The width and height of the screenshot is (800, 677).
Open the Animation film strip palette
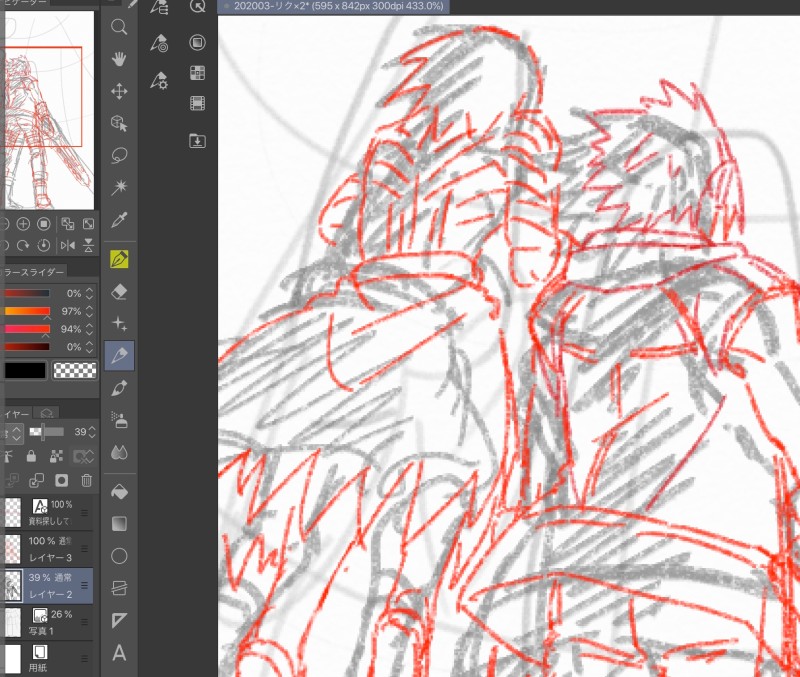coord(197,104)
